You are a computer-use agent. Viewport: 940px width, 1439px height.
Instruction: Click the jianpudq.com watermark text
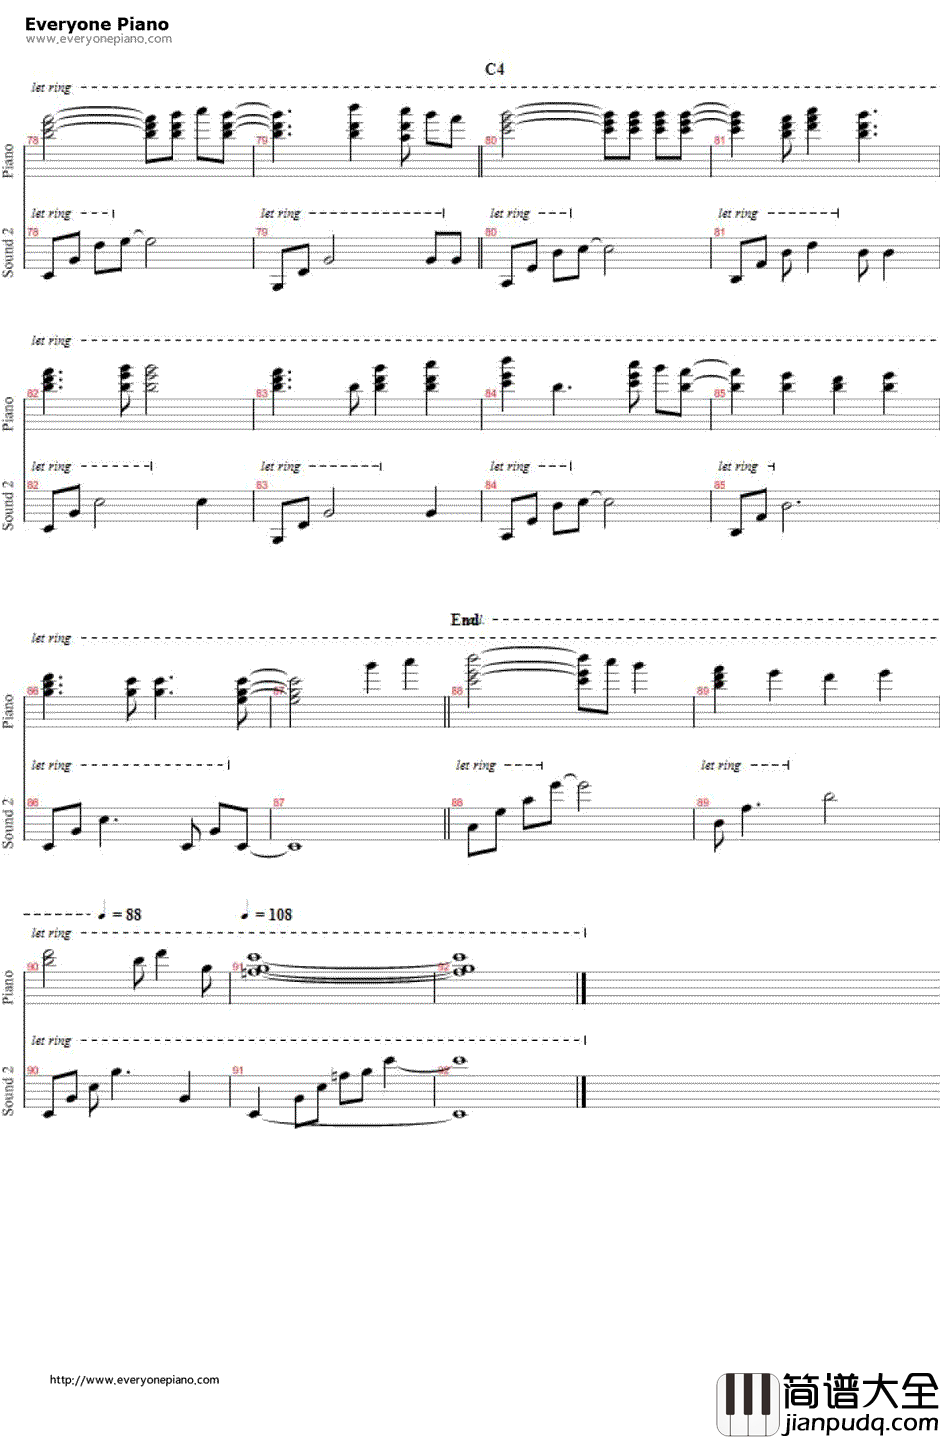click(860, 1424)
